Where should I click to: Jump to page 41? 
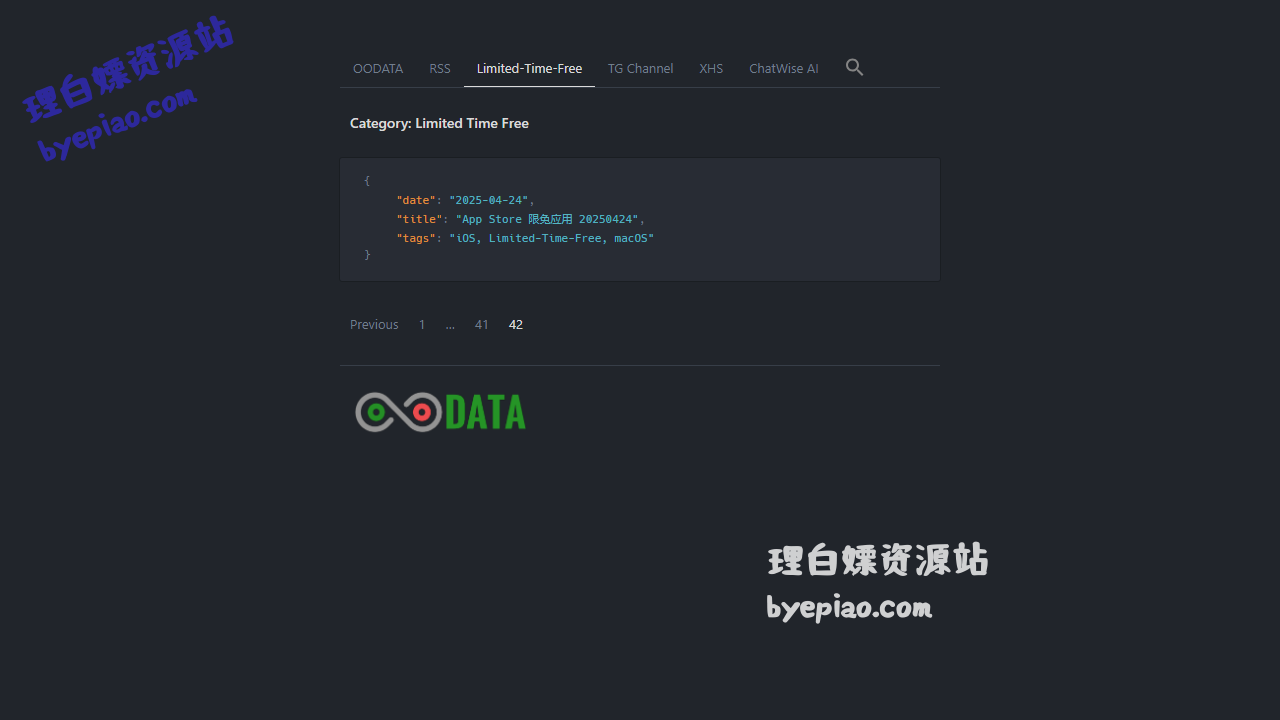click(482, 325)
